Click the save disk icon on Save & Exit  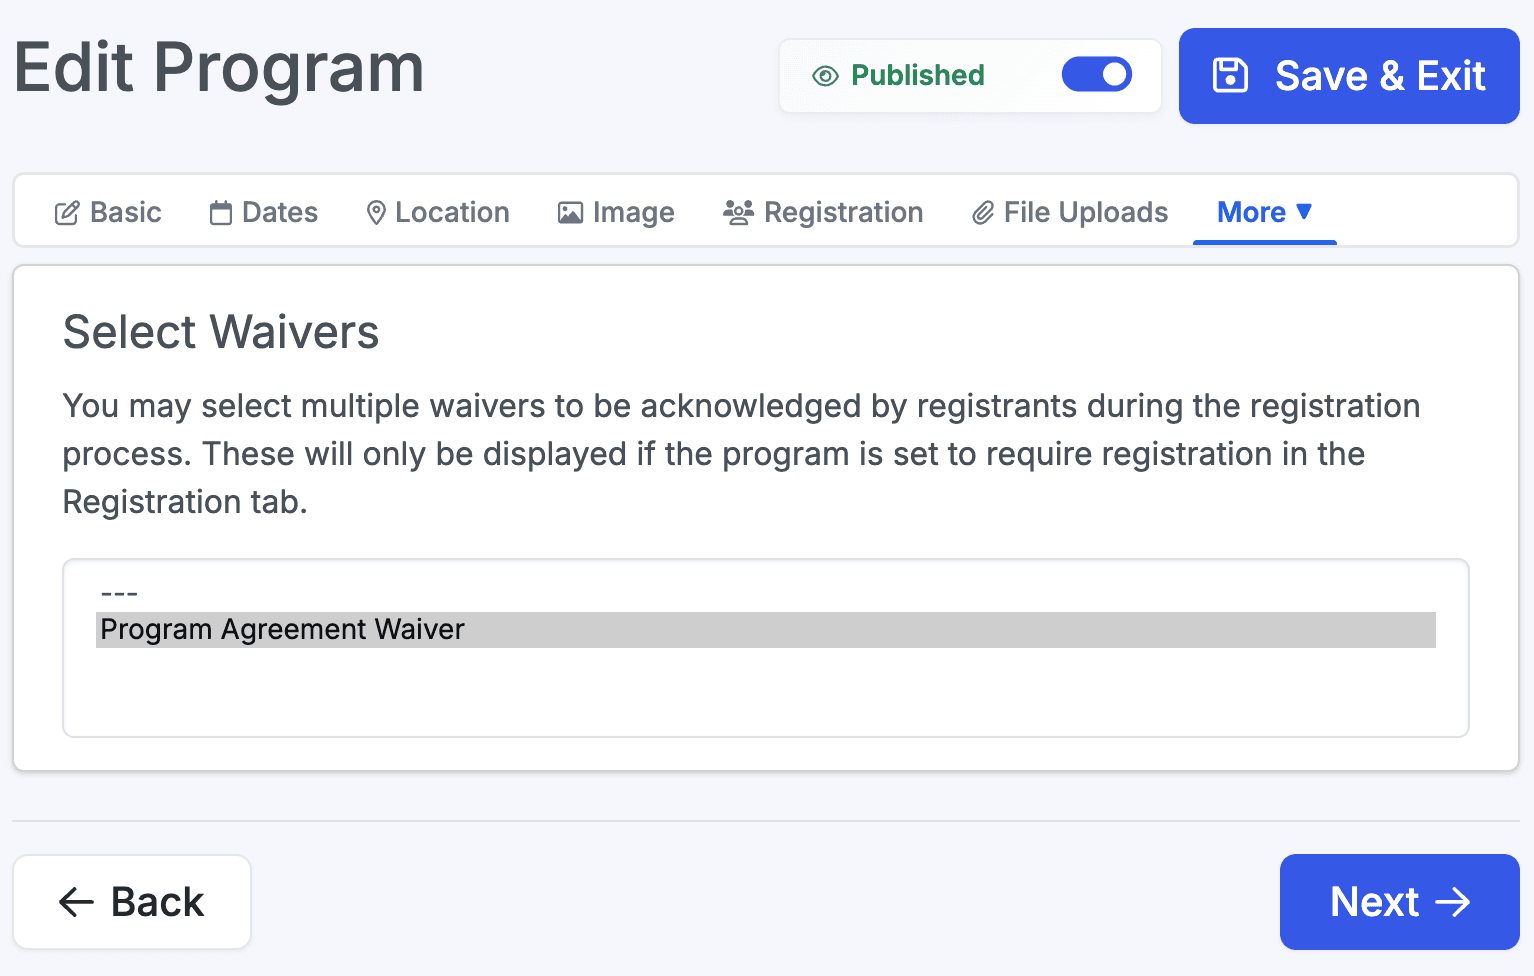(x=1230, y=75)
